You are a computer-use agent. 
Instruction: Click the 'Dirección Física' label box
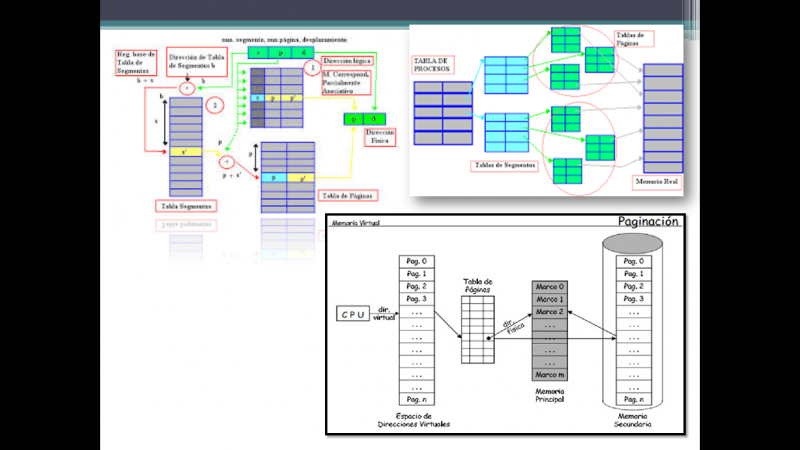[x=379, y=136]
